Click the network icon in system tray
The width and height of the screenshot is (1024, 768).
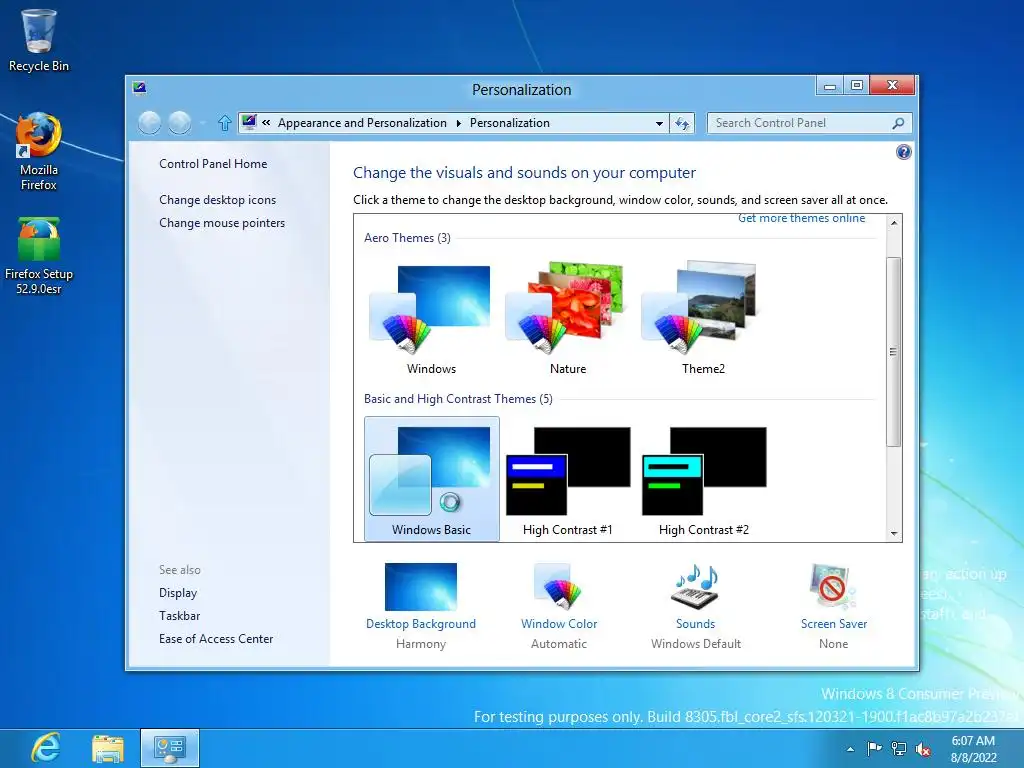pyautogui.click(x=899, y=749)
